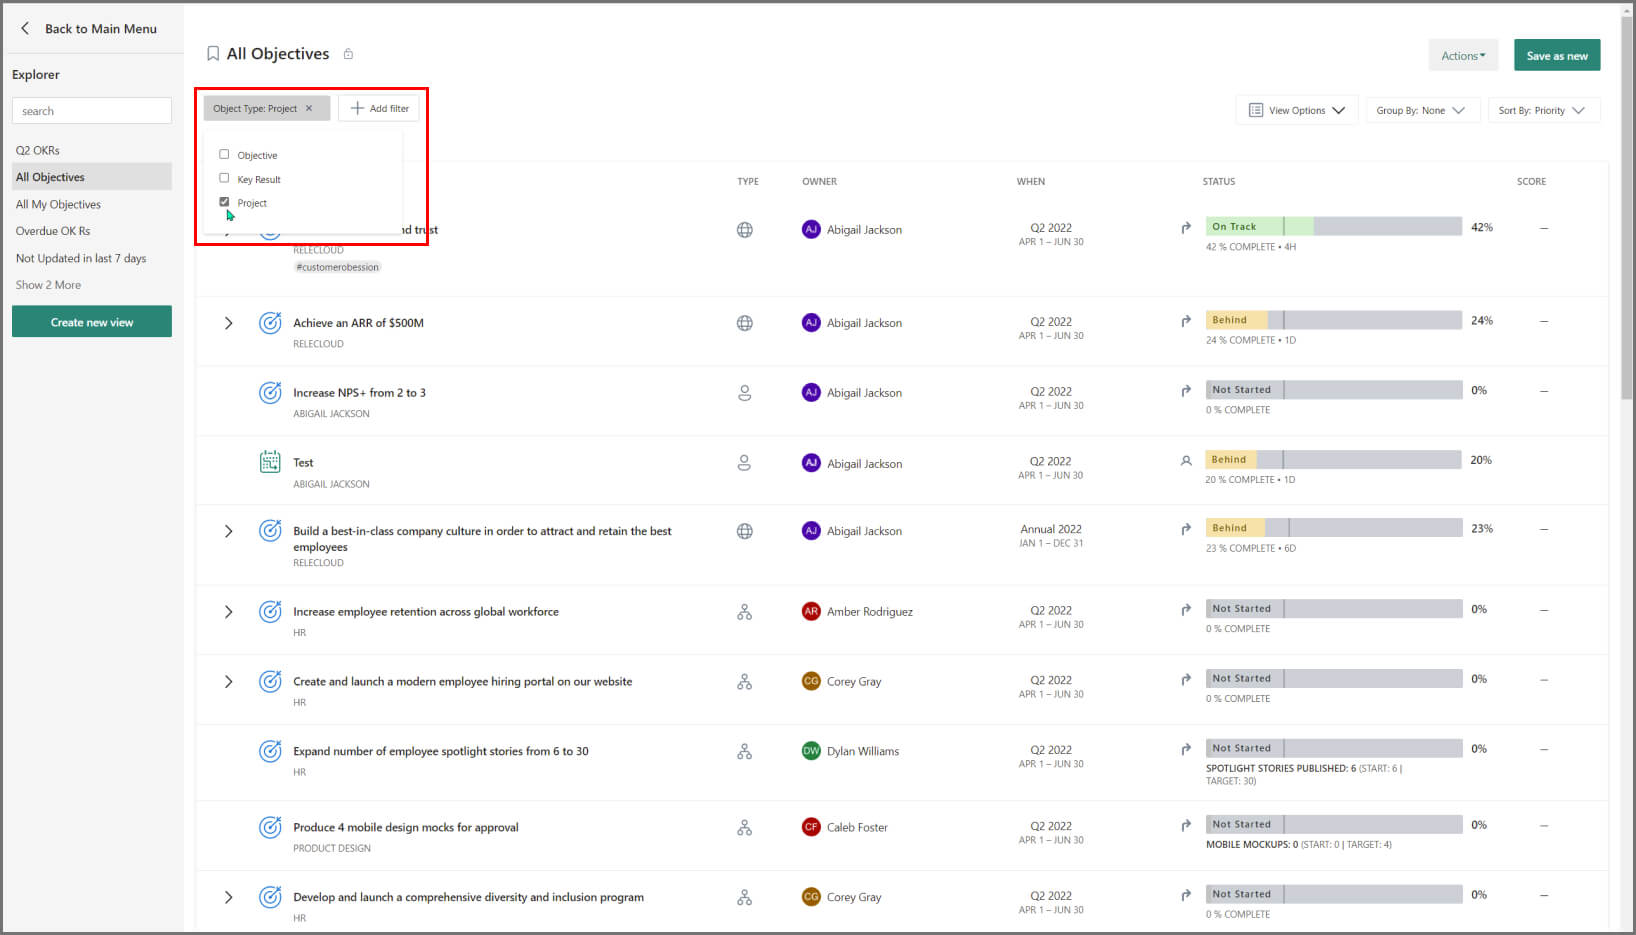This screenshot has height=935, width=1636.
Task: Click the target icon beside Increase NPS+ from 2 to 3
Action: pyautogui.click(x=270, y=393)
